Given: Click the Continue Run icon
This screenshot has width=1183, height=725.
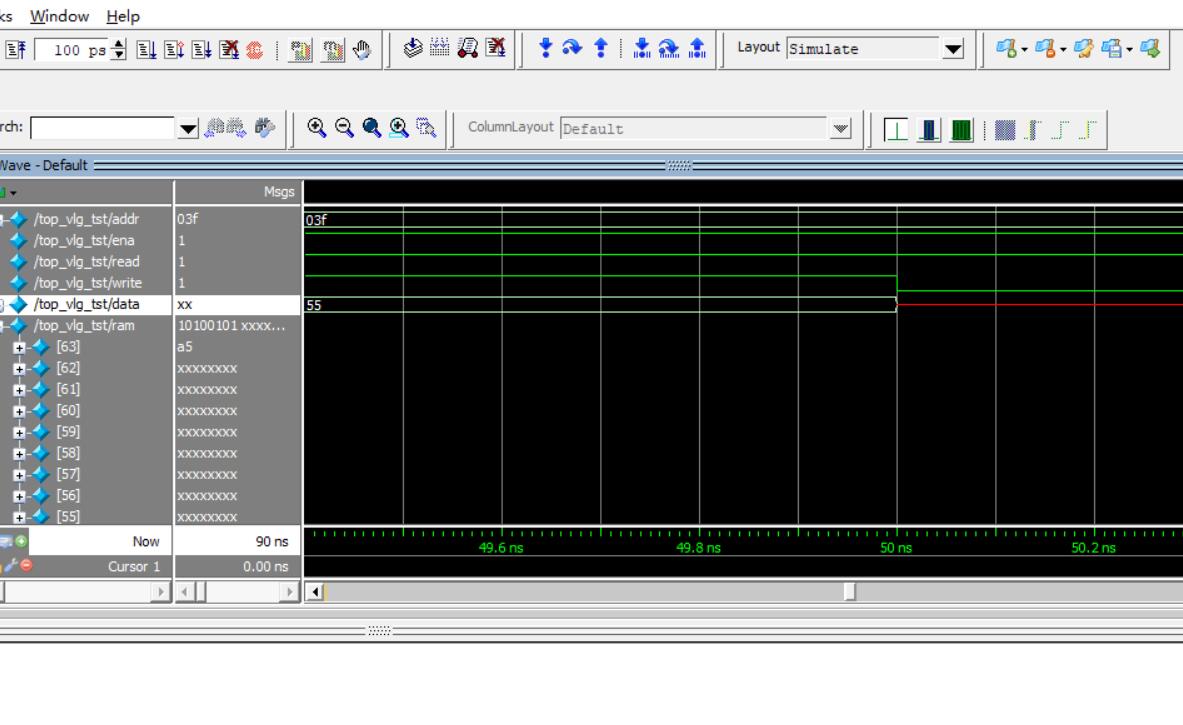Looking at the screenshot, I should point(174,50).
